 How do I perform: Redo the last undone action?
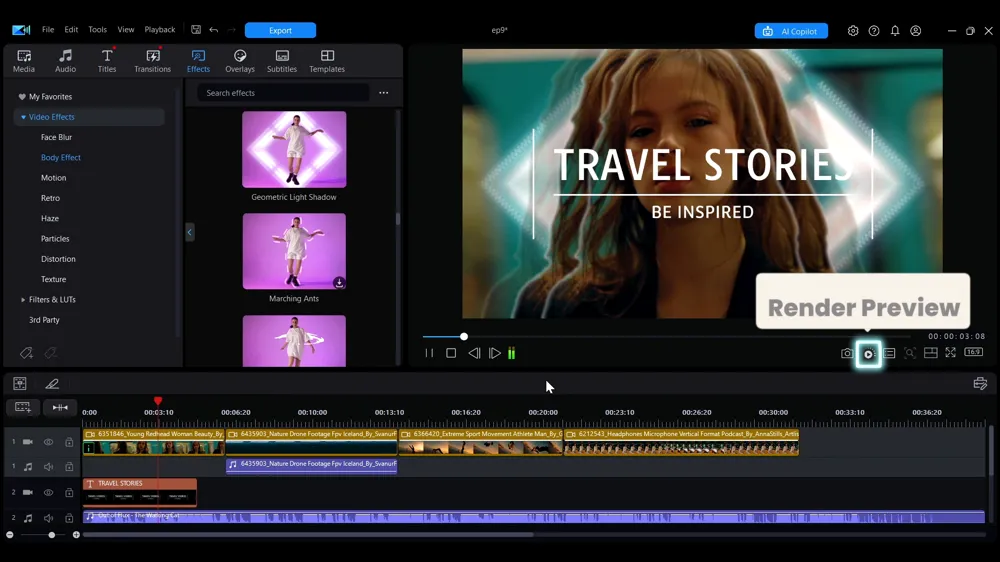click(232, 30)
